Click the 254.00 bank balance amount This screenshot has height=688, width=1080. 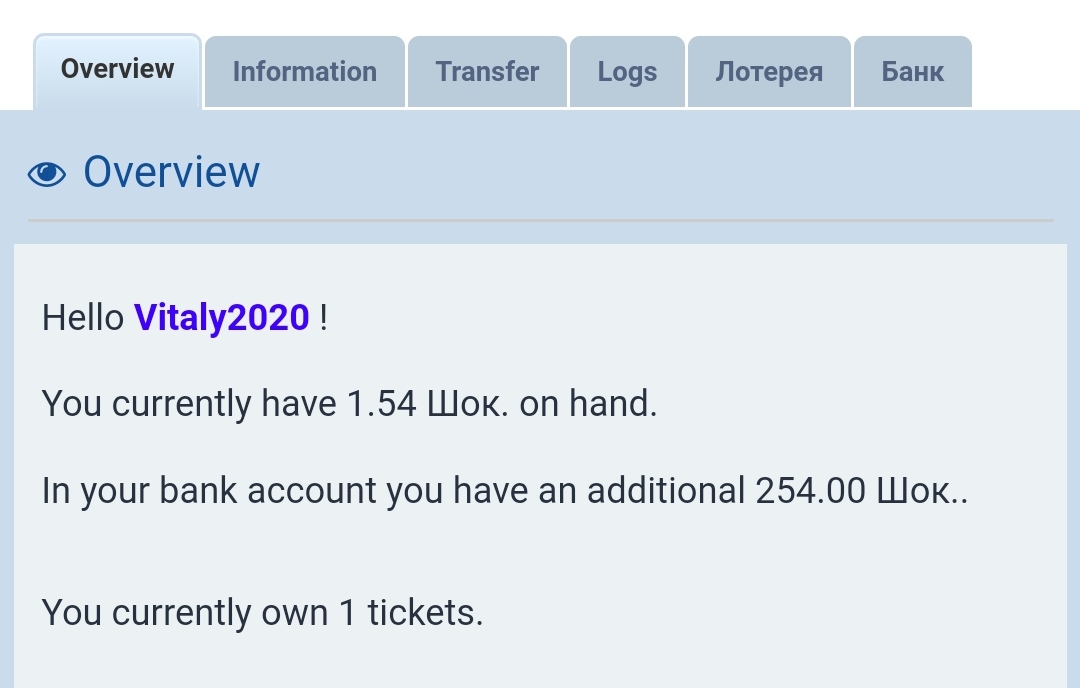point(810,491)
